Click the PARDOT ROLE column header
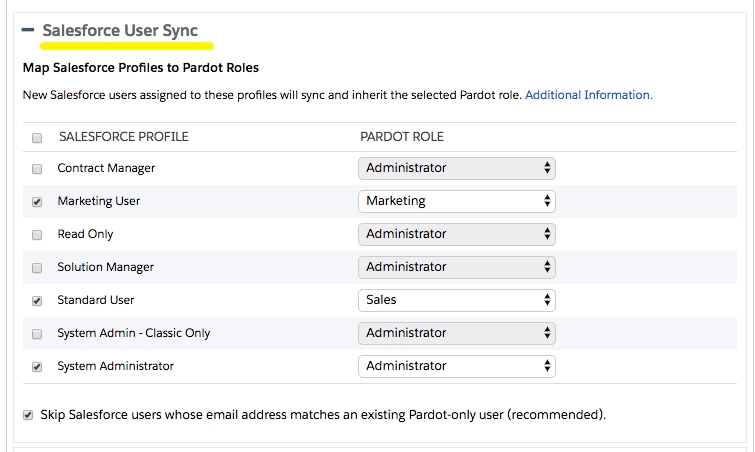This screenshot has height=452, width=755. click(402, 137)
